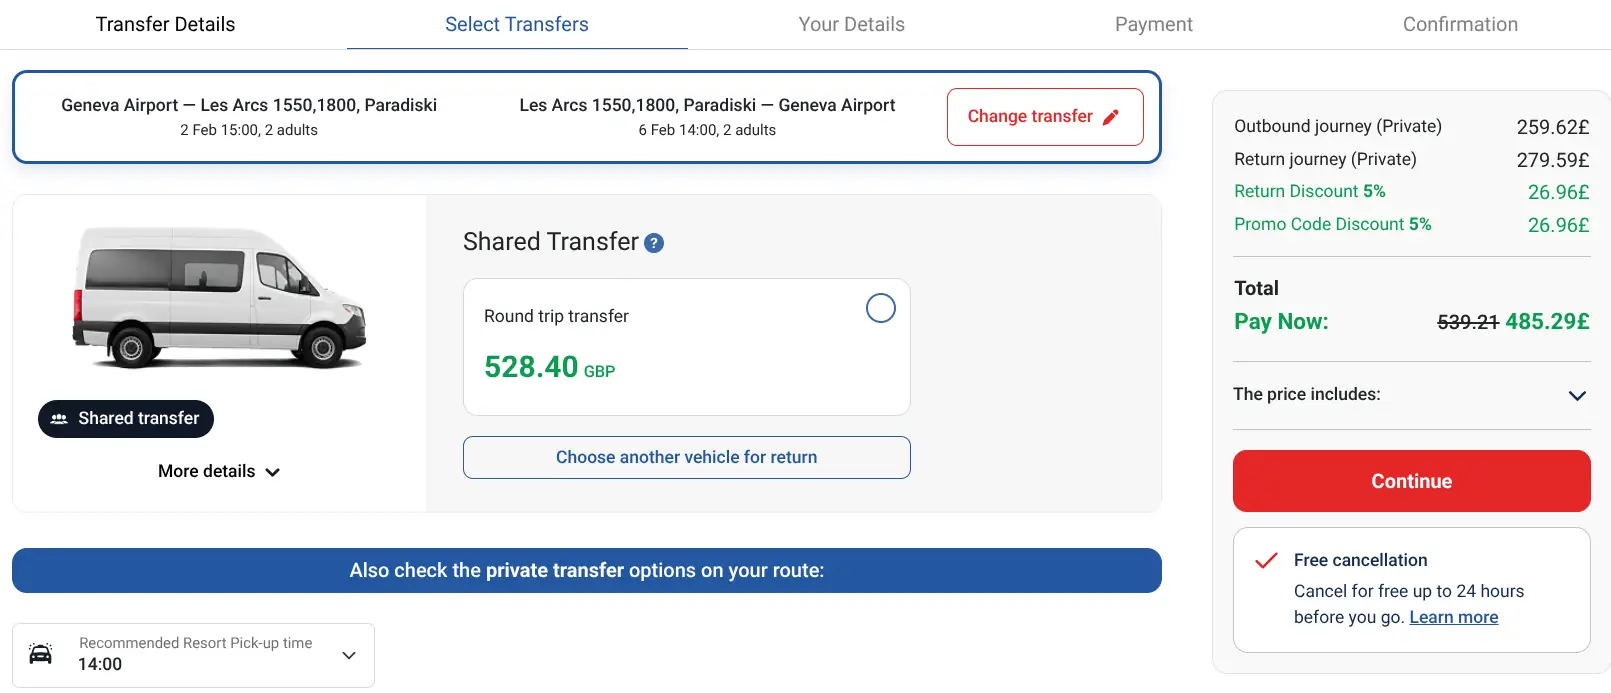Open the Recommended Resort Pick-up time dropdown
This screenshot has width=1611, height=693.
tap(348, 655)
